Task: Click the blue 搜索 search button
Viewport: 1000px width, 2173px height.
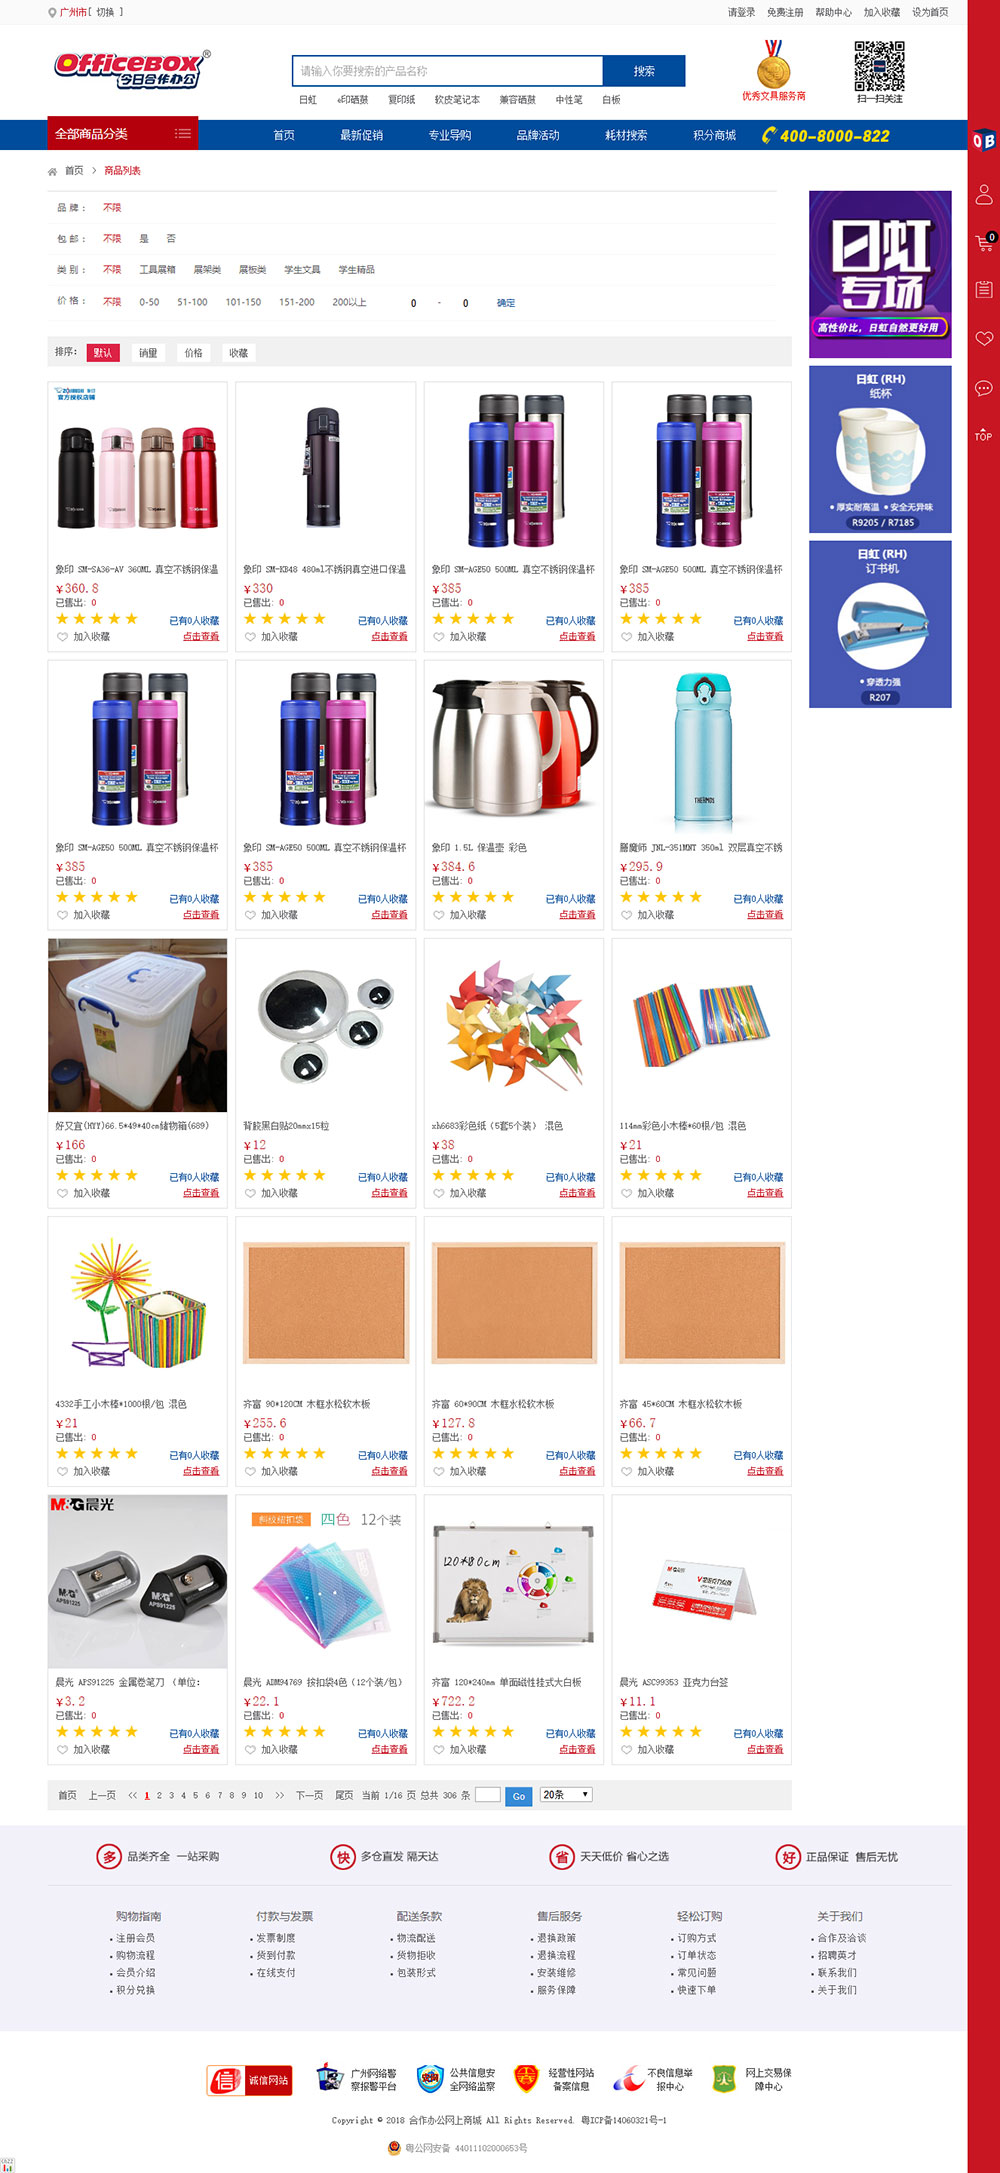Action: click(x=644, y=71)
